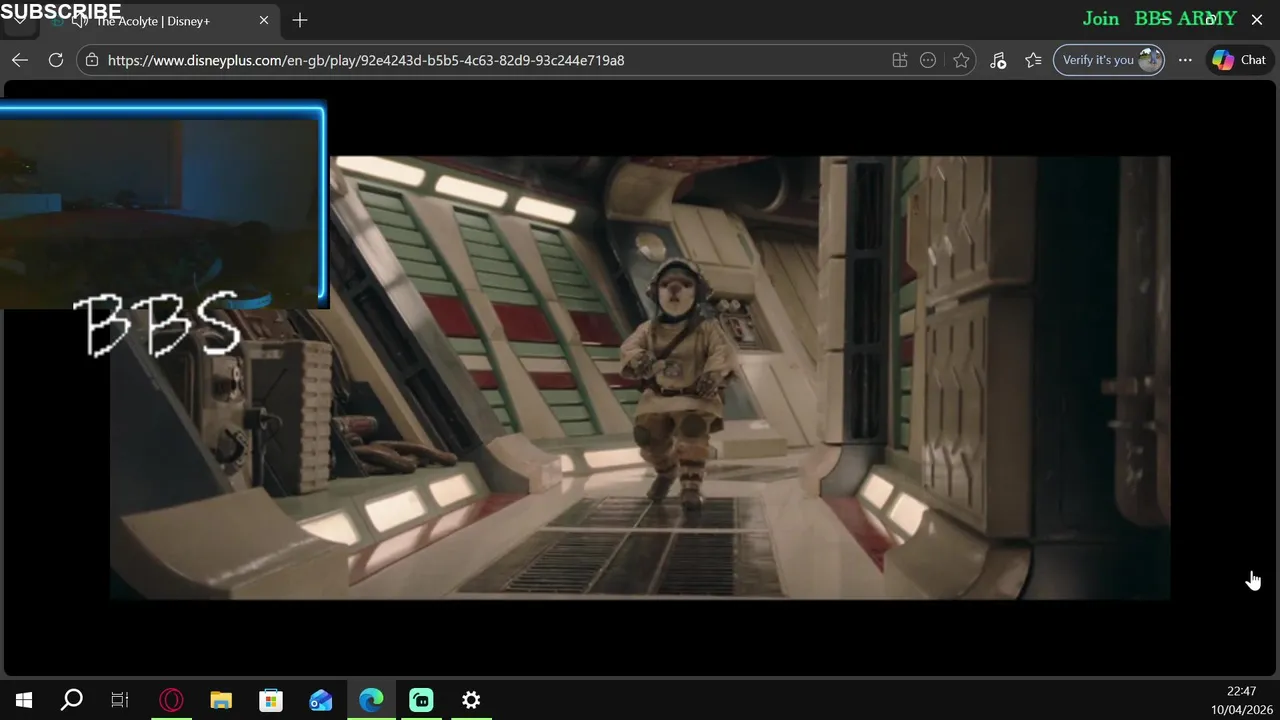Open the Favourites list

coord(1033,60)
